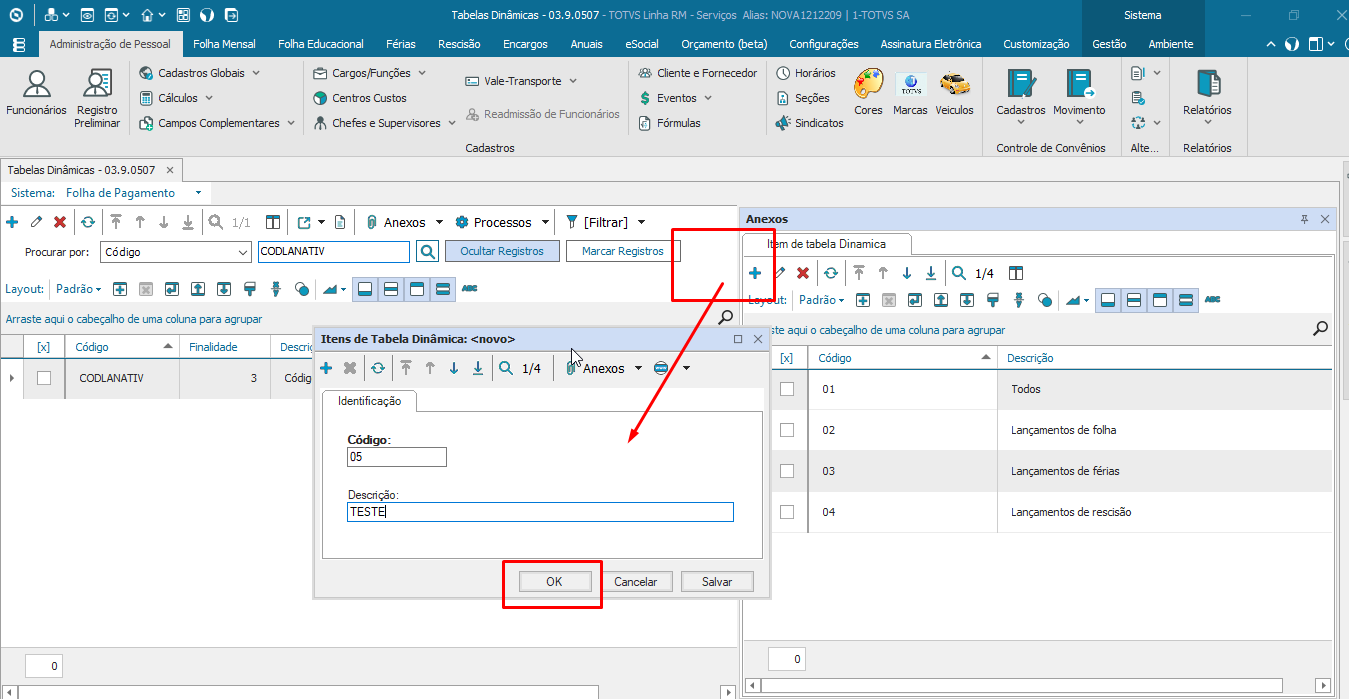The image size is (1349, 699).
Task: Expand the [Filtrar] dropdown
Action: coord(641,222)
